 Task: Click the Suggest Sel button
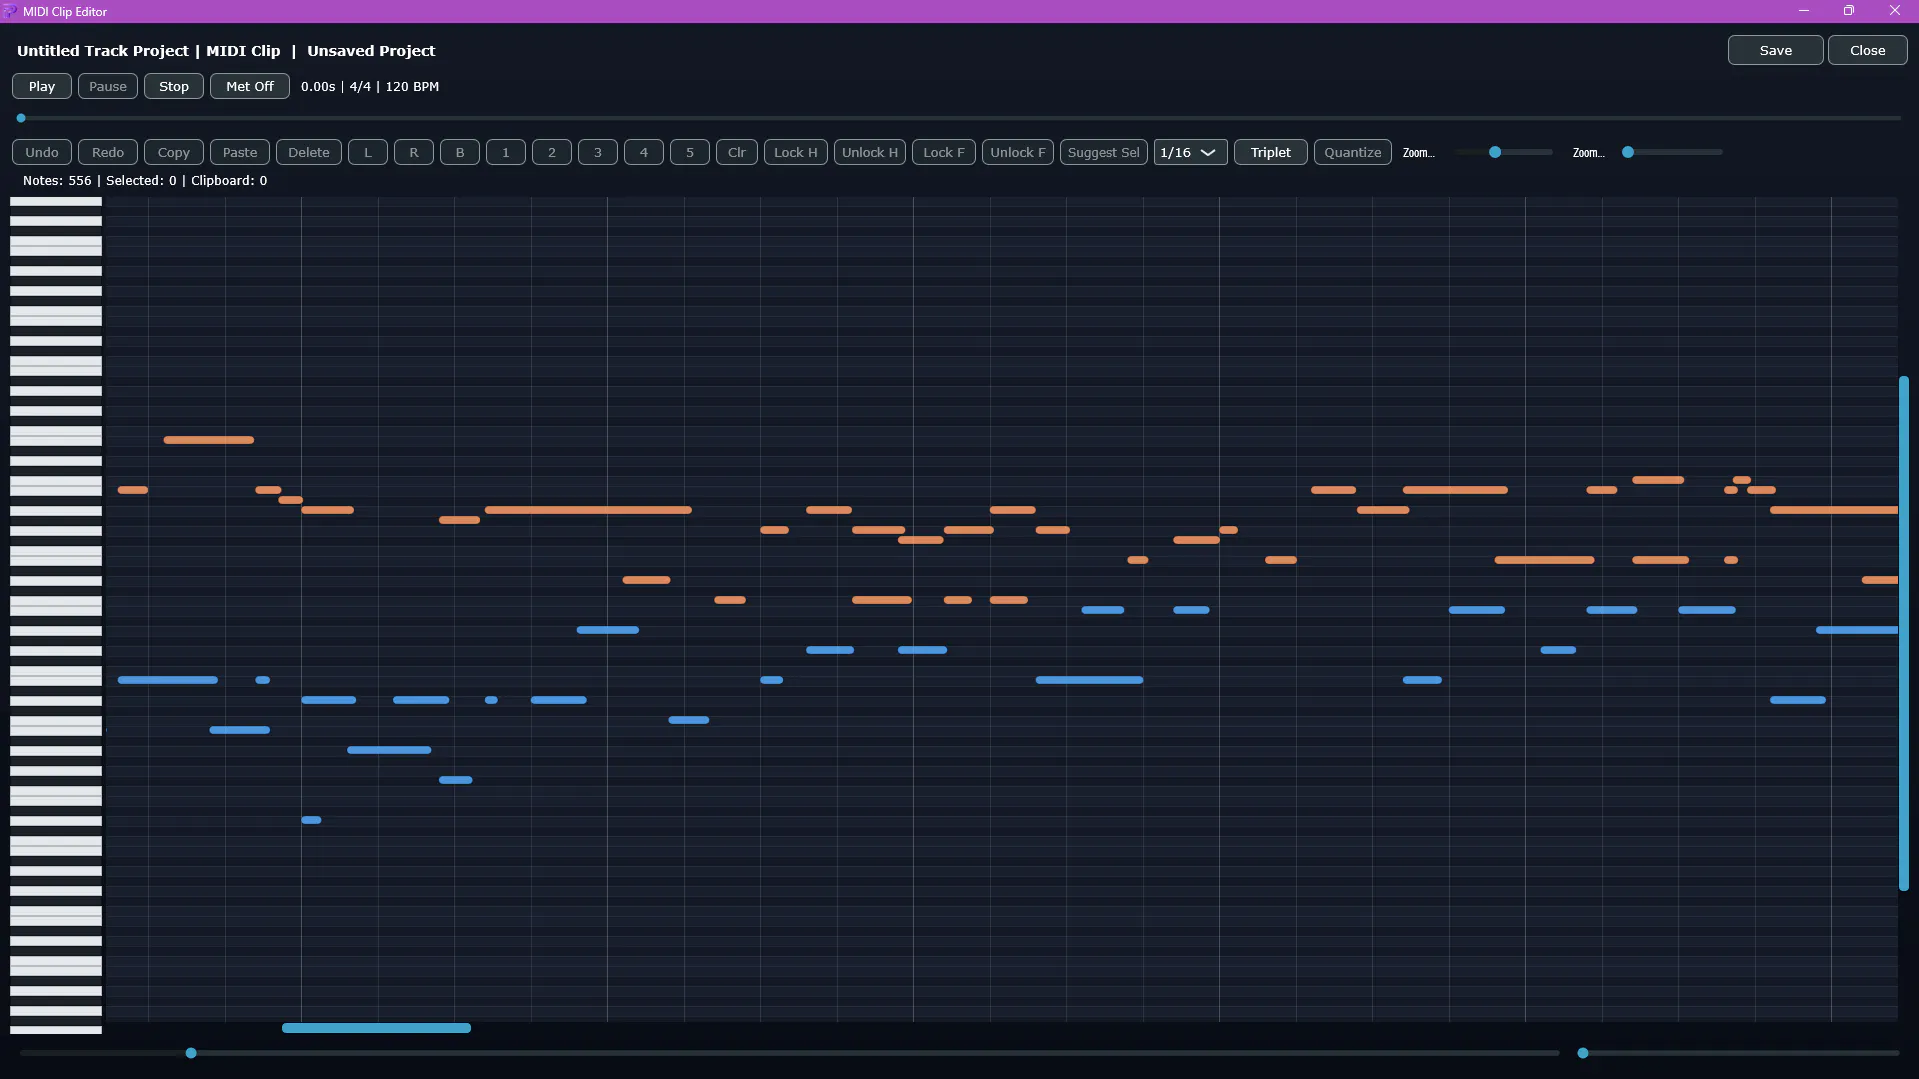coord(1104,152)
